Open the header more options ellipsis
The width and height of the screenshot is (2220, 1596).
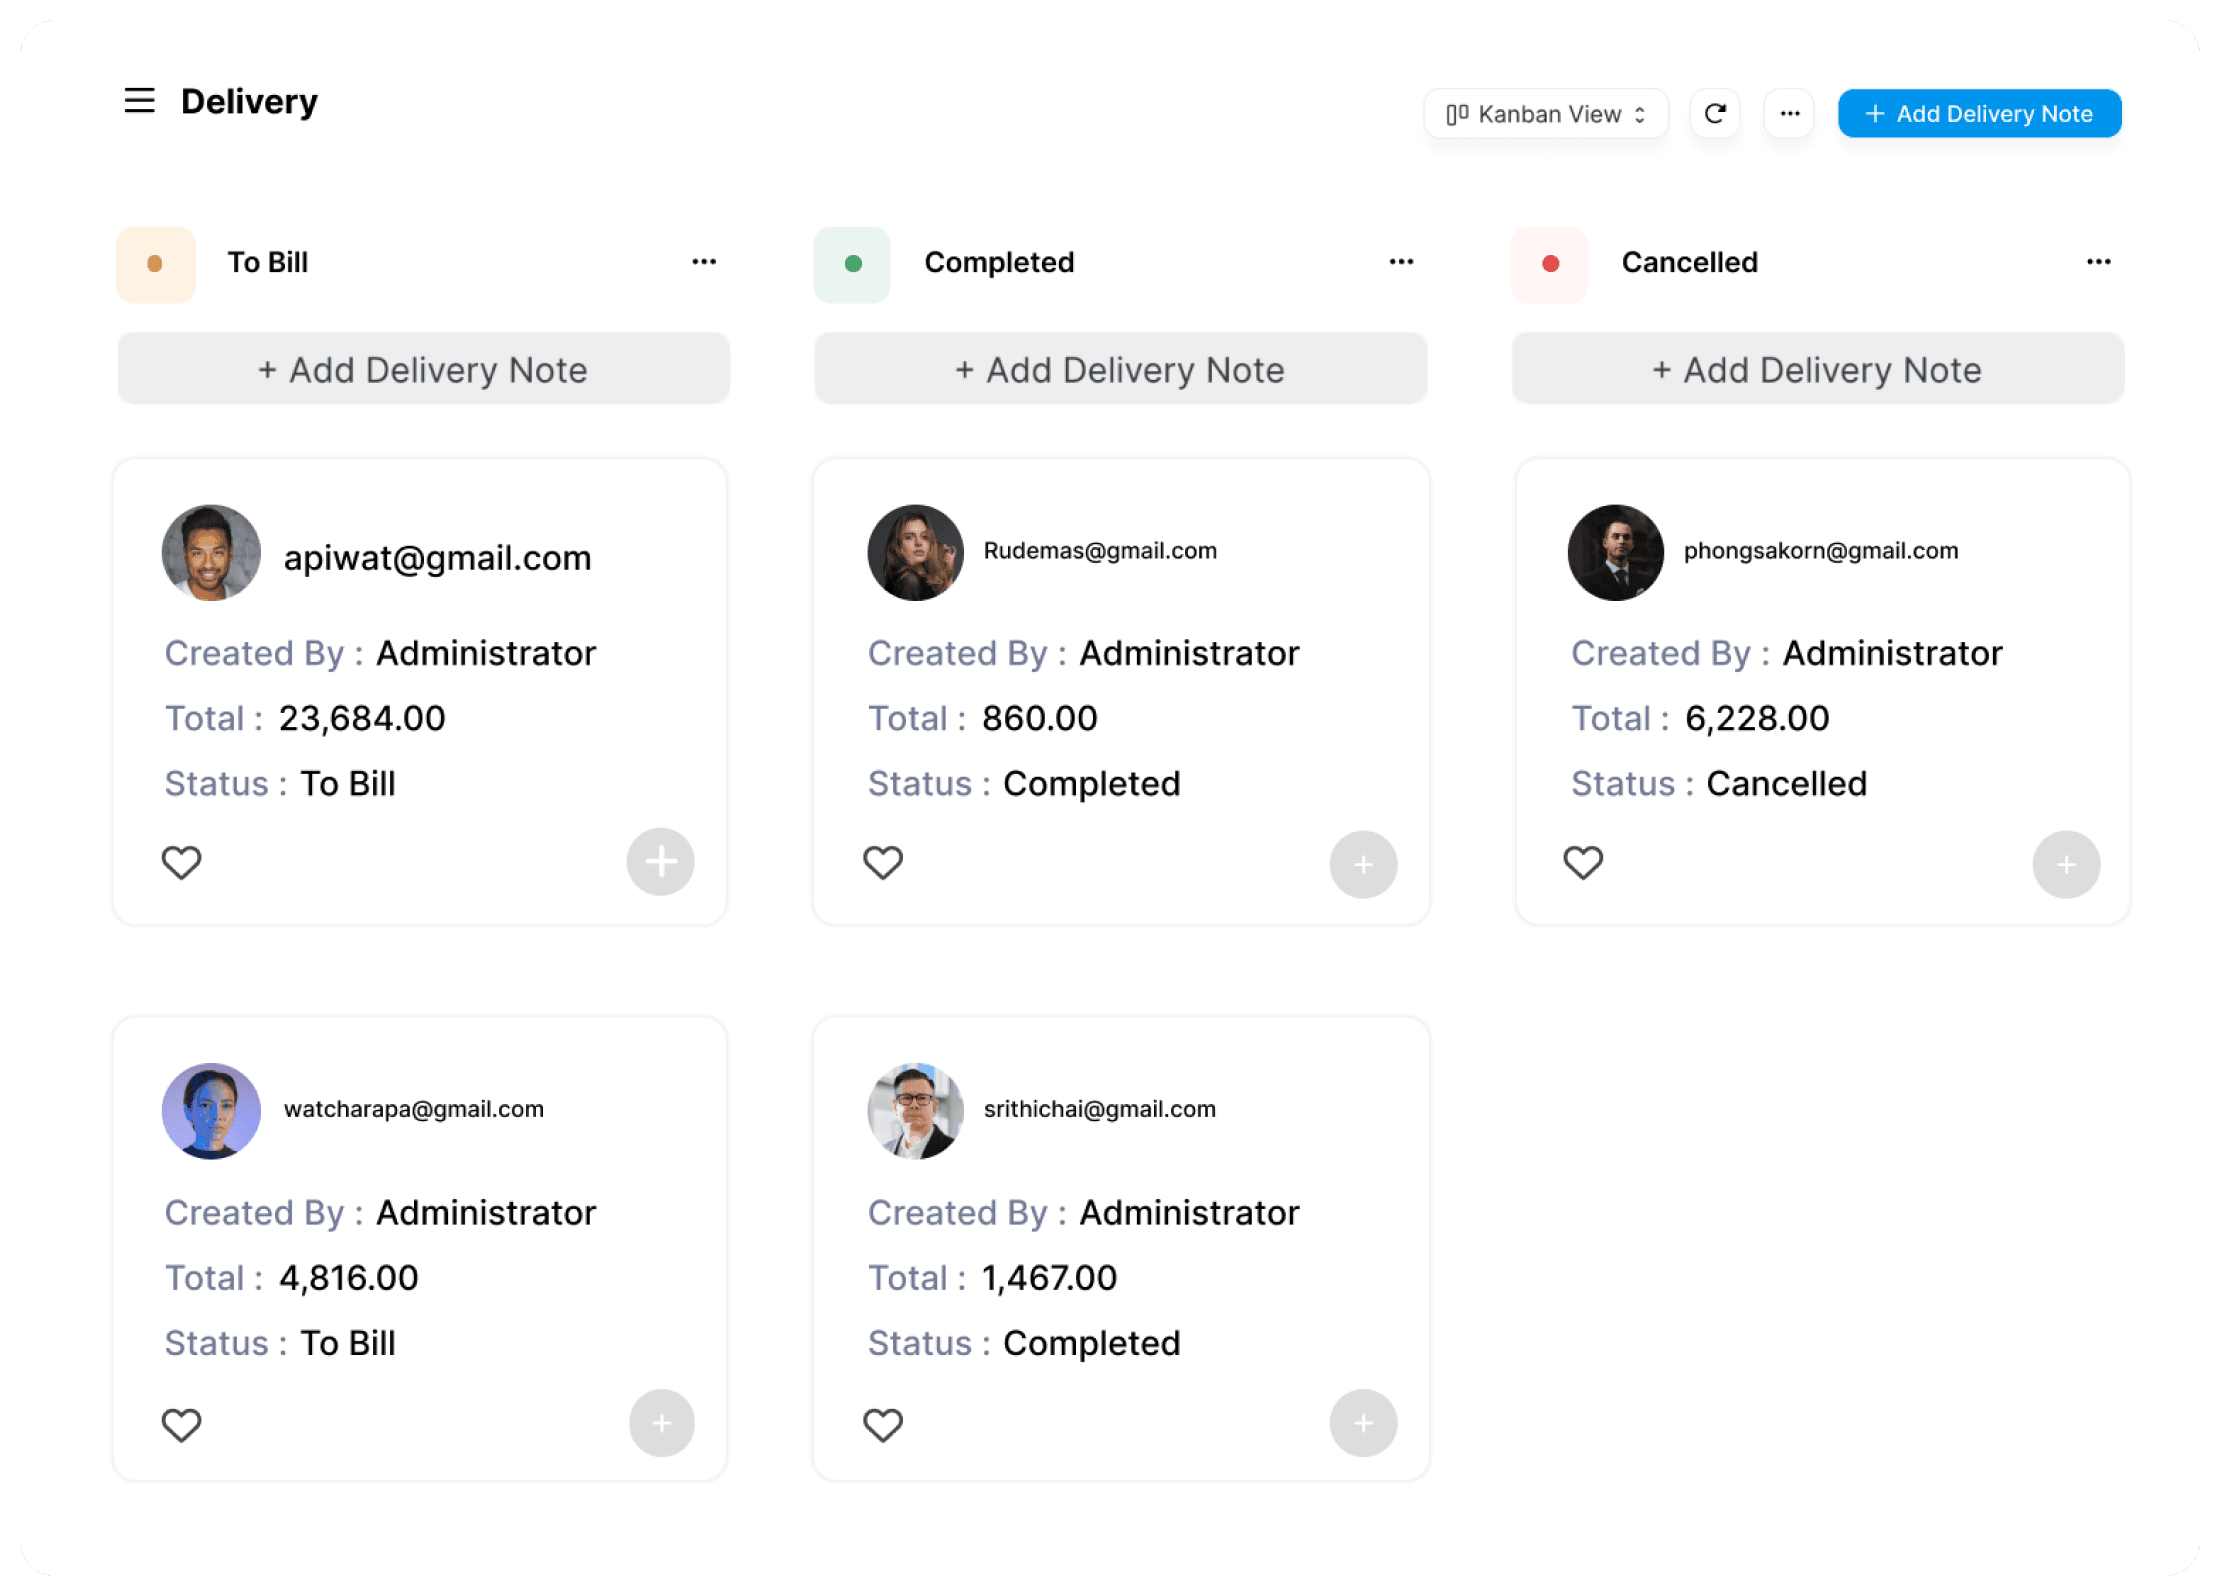[1789, 114]
